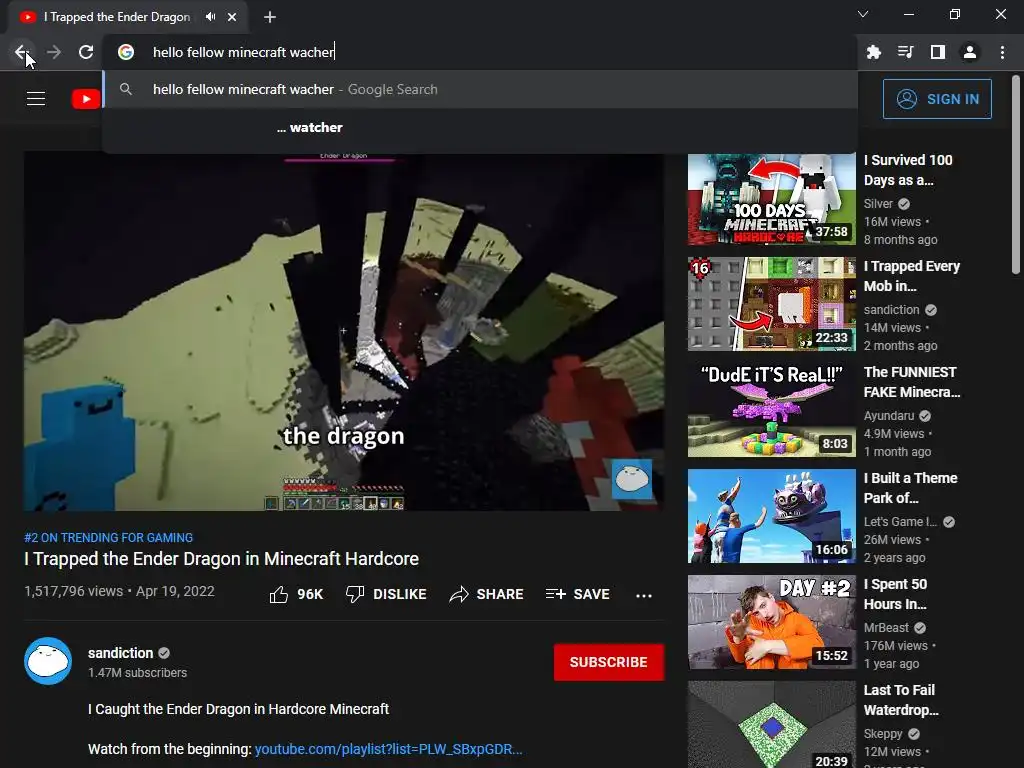Choose the '... watcher' autocomplete suggestion
The height and width of the screenshot is (768, 1024).
(480, 127)
